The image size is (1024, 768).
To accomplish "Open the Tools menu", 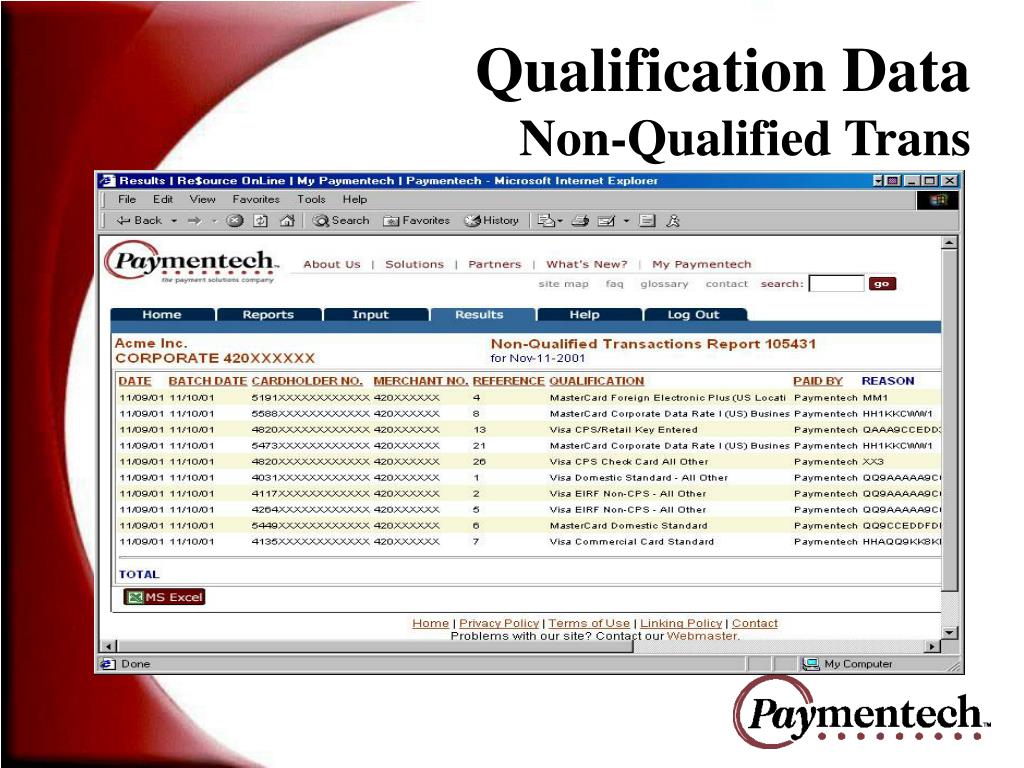I will tap(311, 199).
